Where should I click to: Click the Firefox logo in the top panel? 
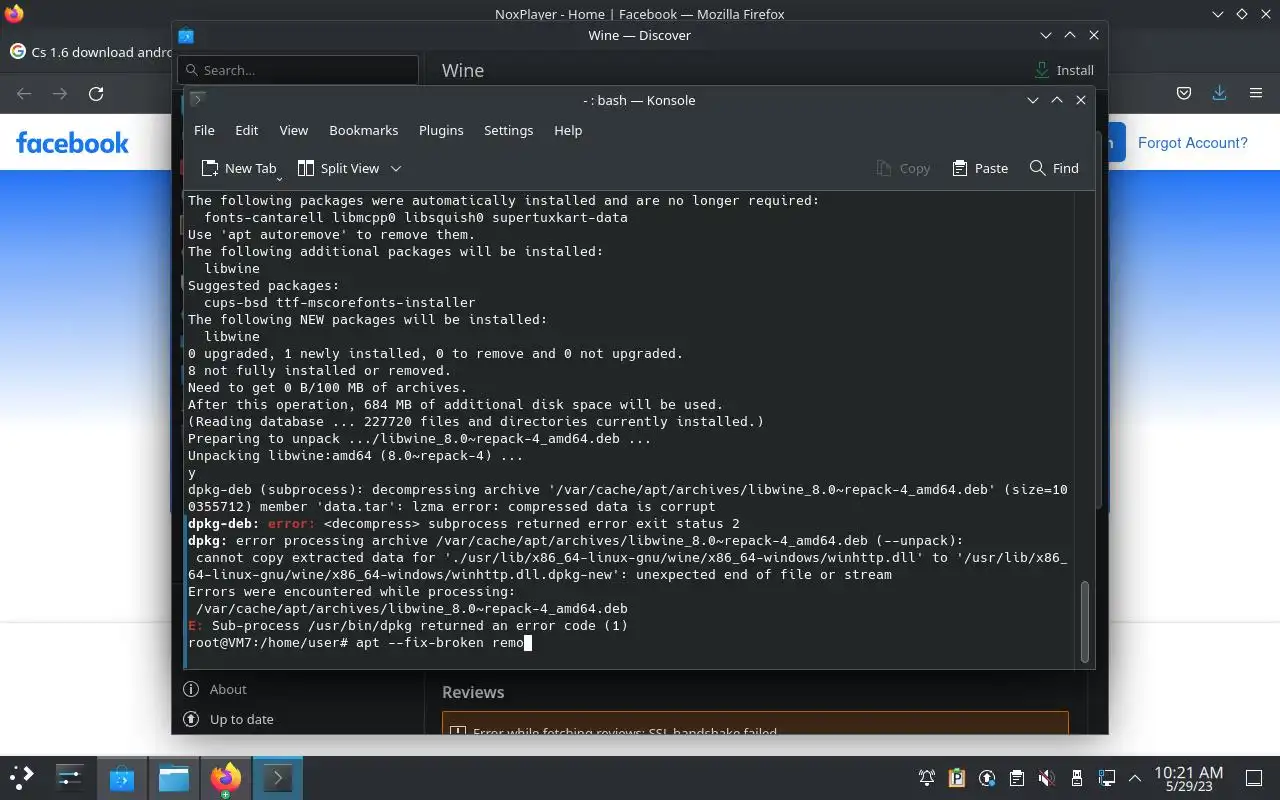pos(14,14)
